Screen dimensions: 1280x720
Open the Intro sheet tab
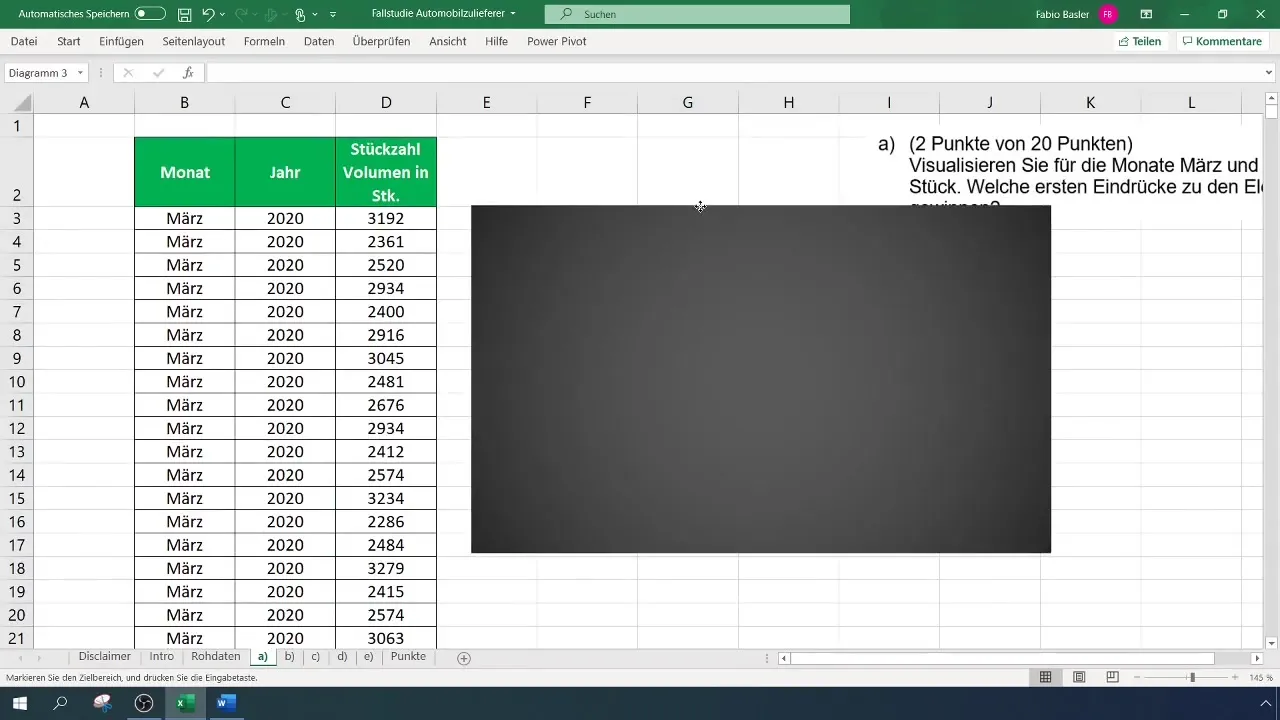(x=162, y=657)
